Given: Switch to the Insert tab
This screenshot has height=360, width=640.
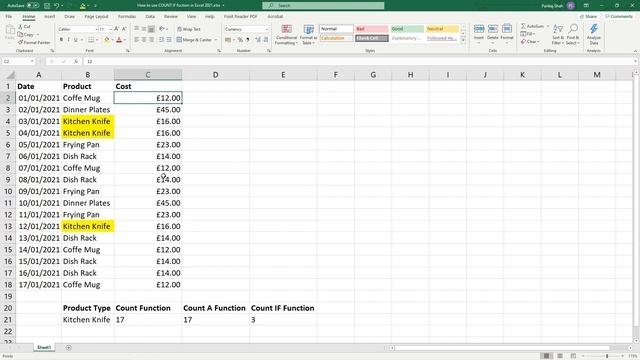Looking at the screenshot, I should click(x=49, y=16).
